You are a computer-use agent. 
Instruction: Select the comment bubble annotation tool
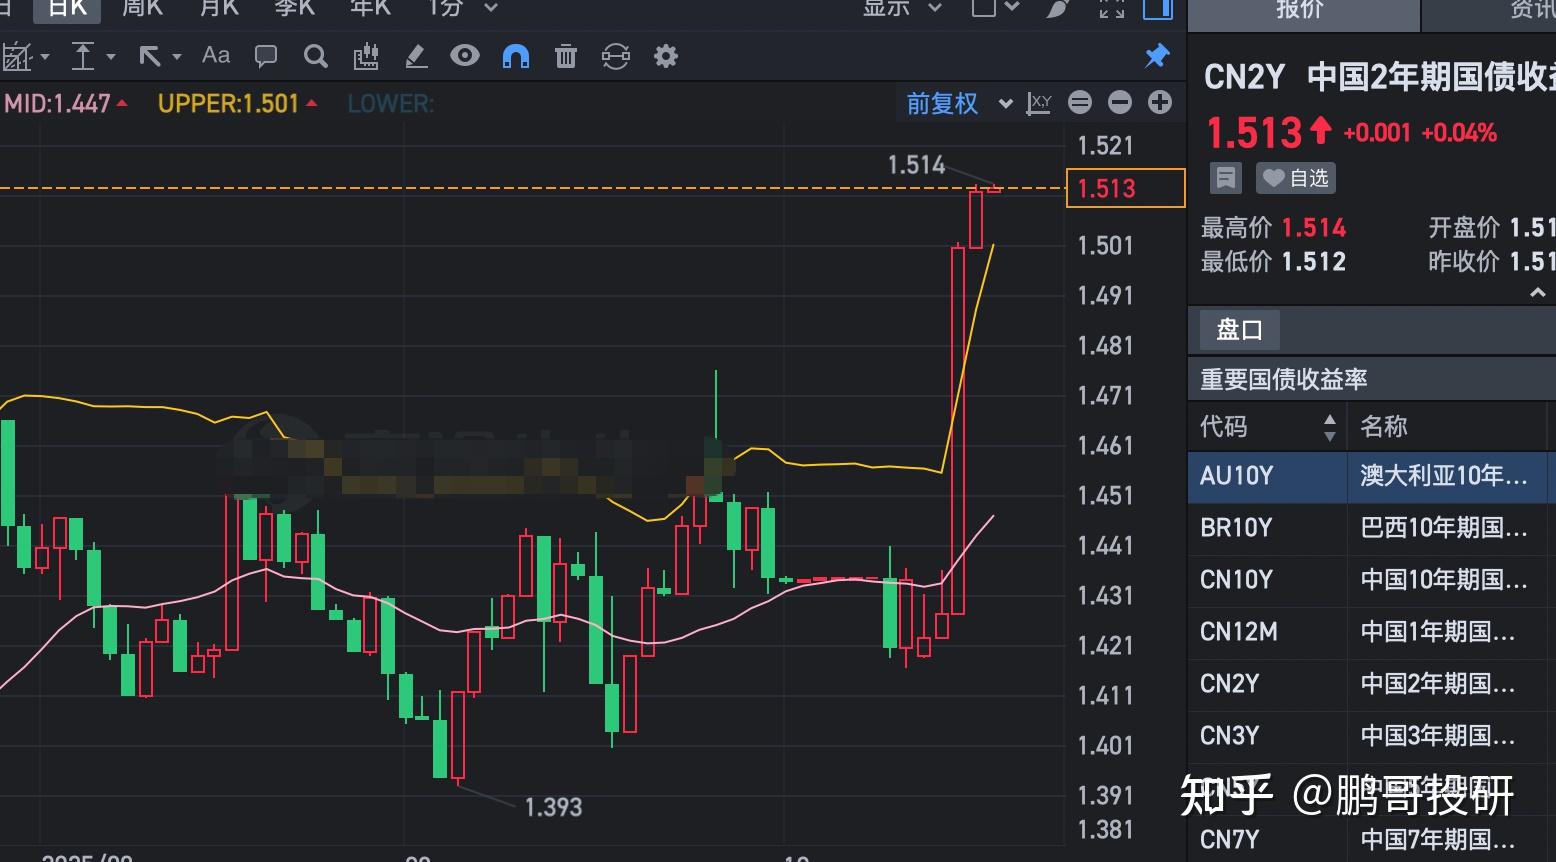click(x=265, y=56)
